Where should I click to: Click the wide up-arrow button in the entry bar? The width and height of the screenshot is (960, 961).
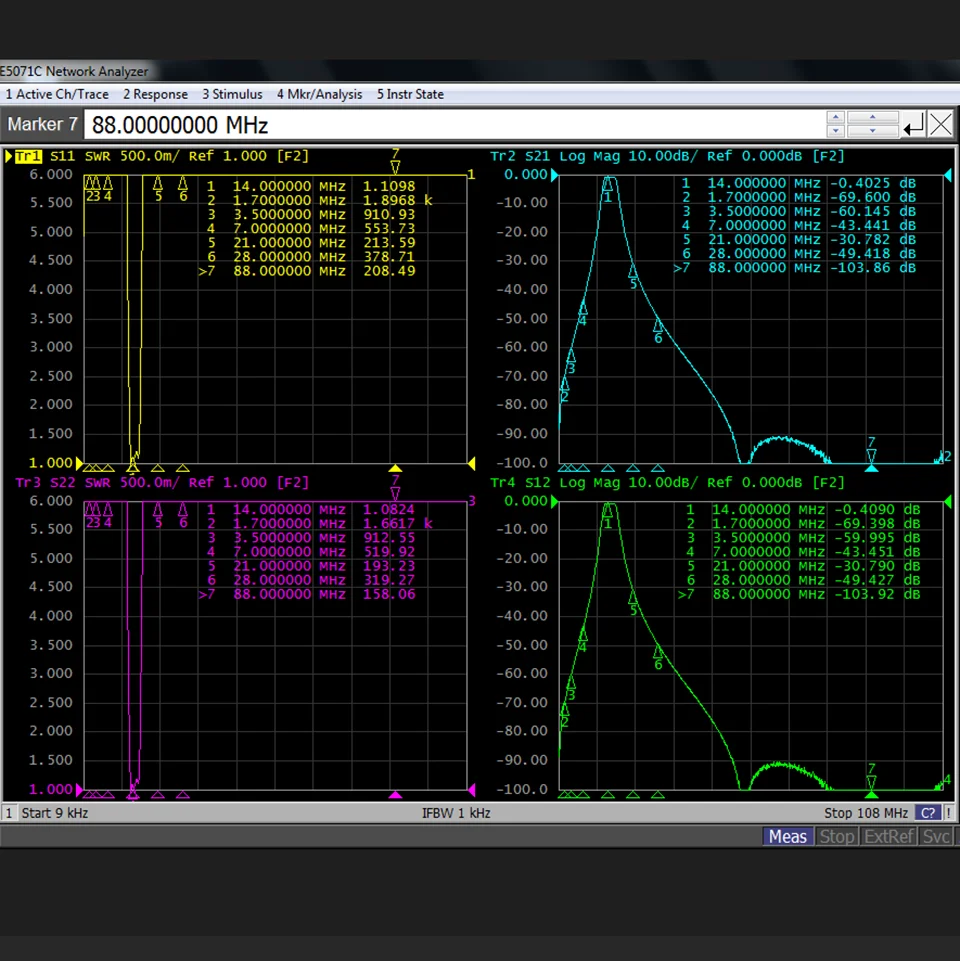pyautogui.click(x=873, y=118)
